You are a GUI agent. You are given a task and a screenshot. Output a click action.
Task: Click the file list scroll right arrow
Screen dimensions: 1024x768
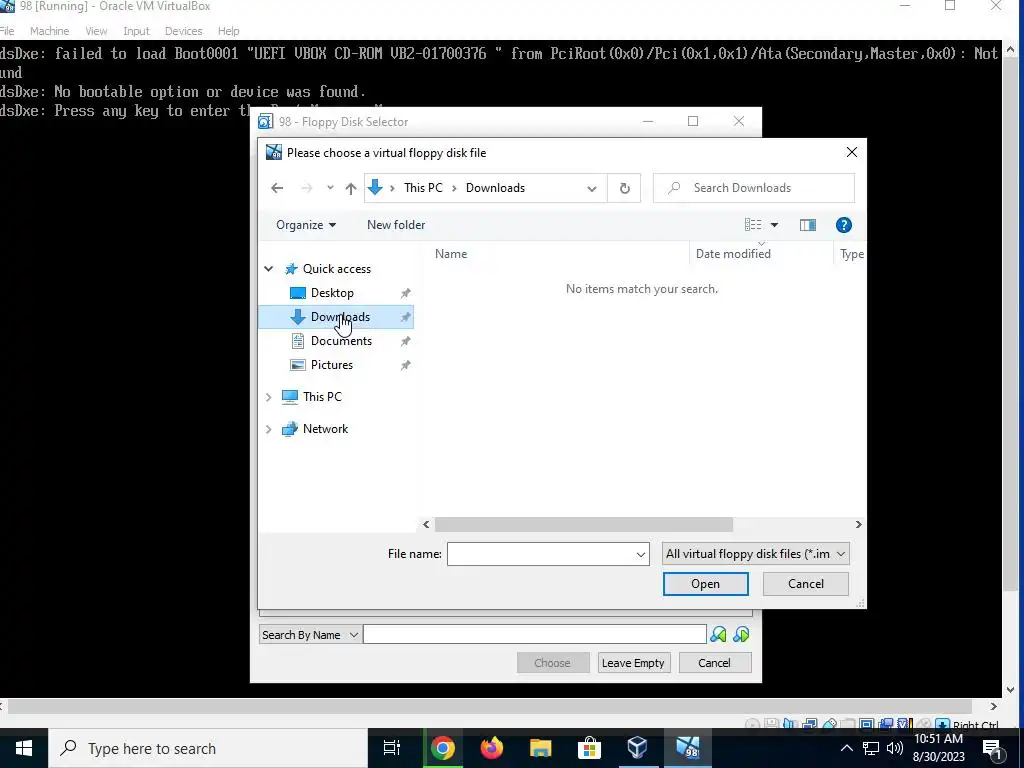point(858,524)
